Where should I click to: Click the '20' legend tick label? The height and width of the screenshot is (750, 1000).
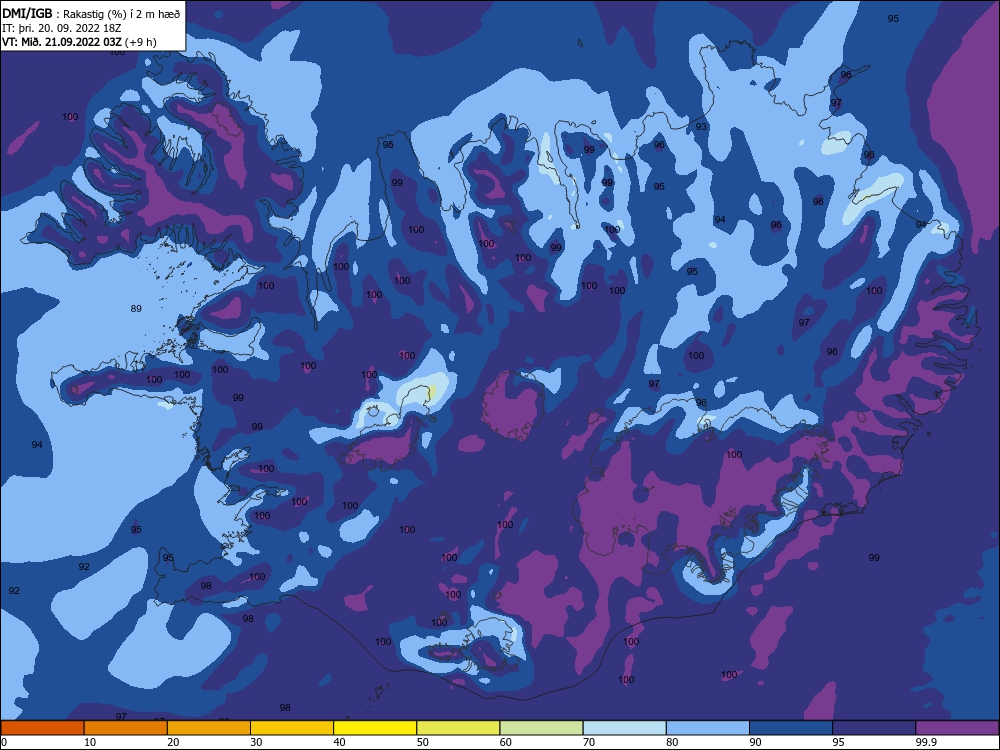[173, 742]
